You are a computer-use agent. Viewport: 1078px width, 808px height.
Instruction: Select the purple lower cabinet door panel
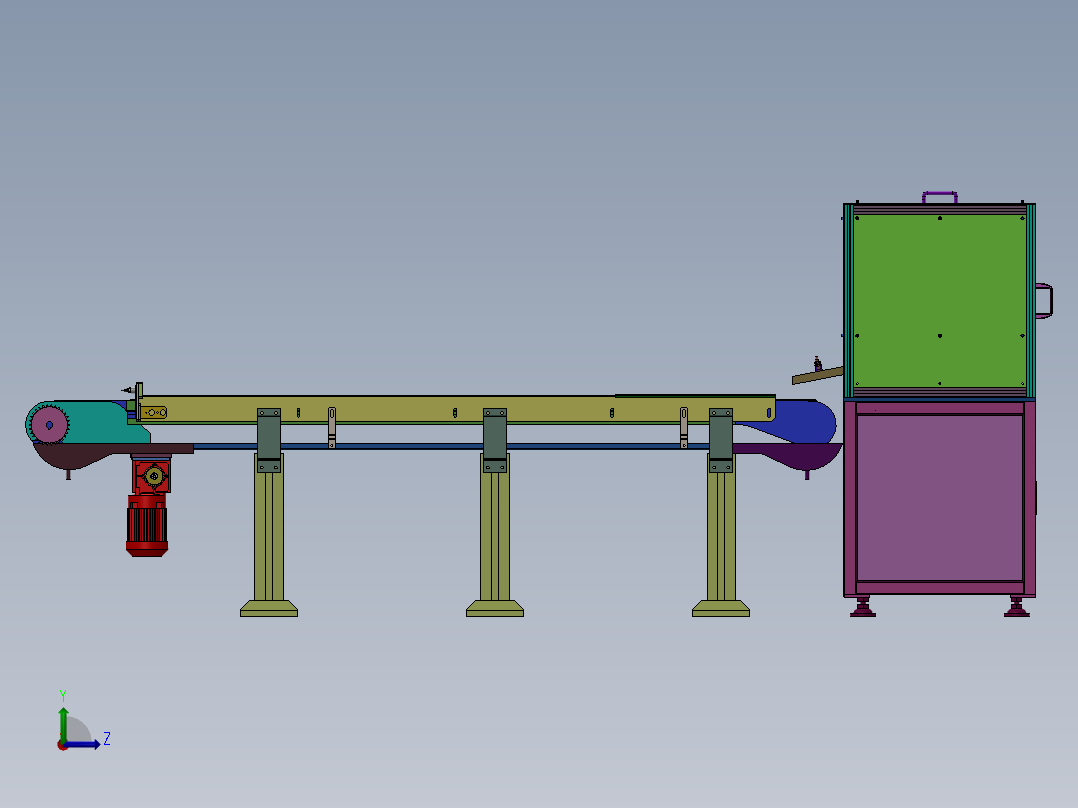[940, 498]
